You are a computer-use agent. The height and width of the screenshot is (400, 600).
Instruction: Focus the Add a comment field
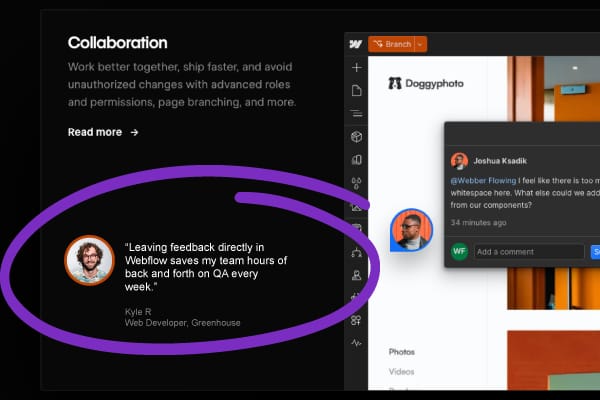529,251
